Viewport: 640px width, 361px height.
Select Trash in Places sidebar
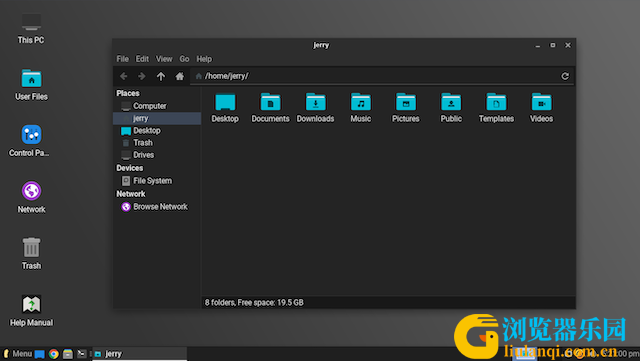(157, 143)
